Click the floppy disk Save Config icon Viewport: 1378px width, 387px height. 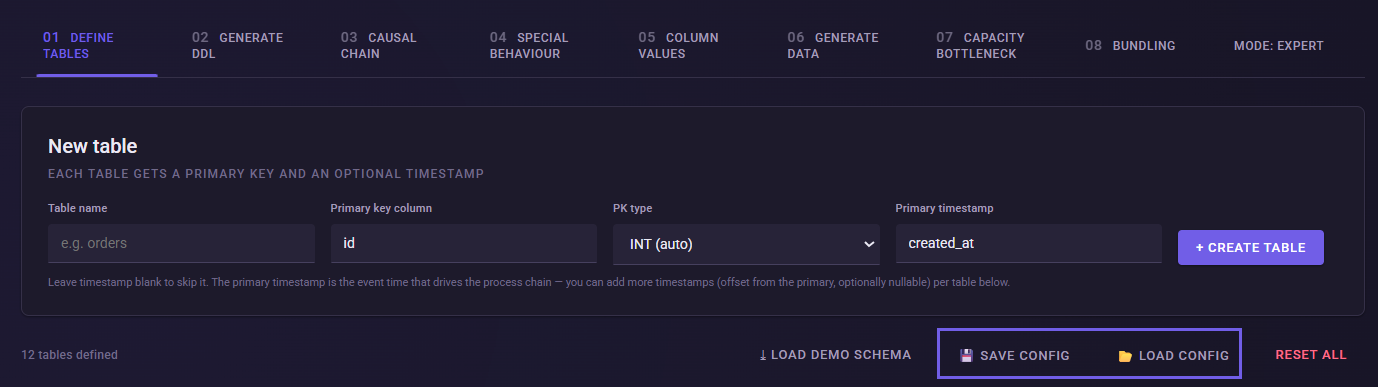coord(966,355)
